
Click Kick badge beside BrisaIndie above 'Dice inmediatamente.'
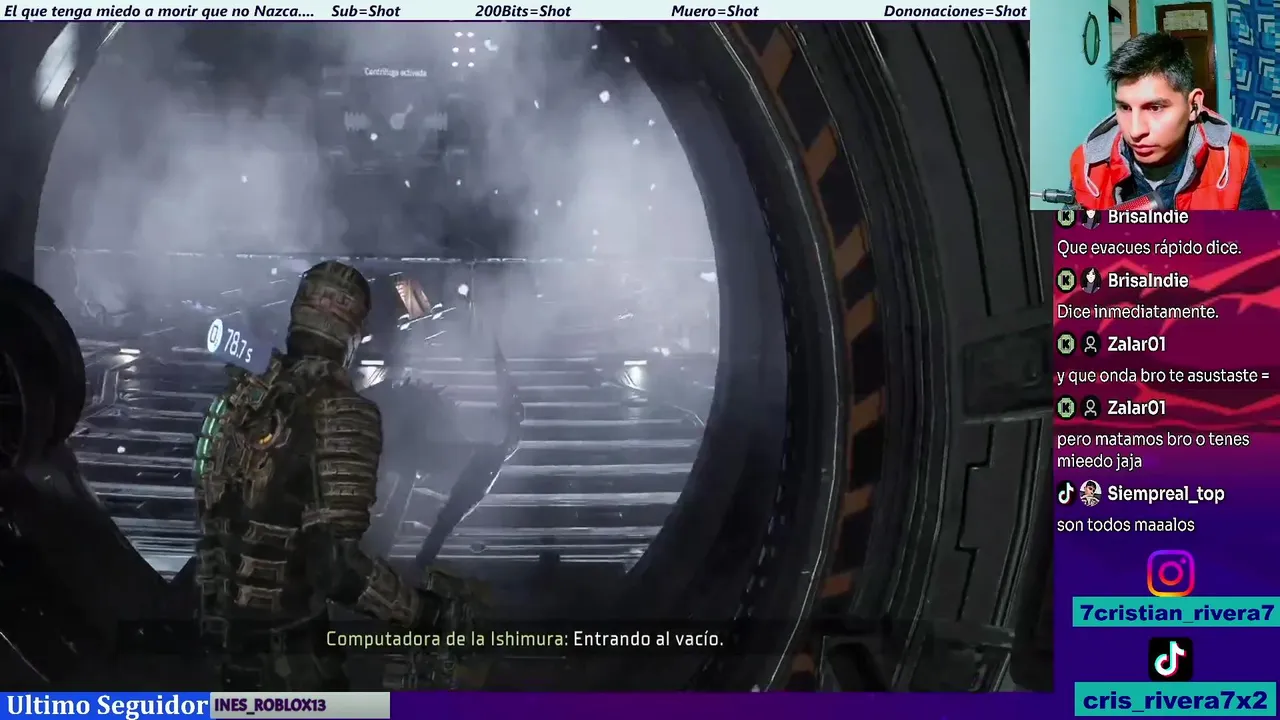coord(1066,281)
